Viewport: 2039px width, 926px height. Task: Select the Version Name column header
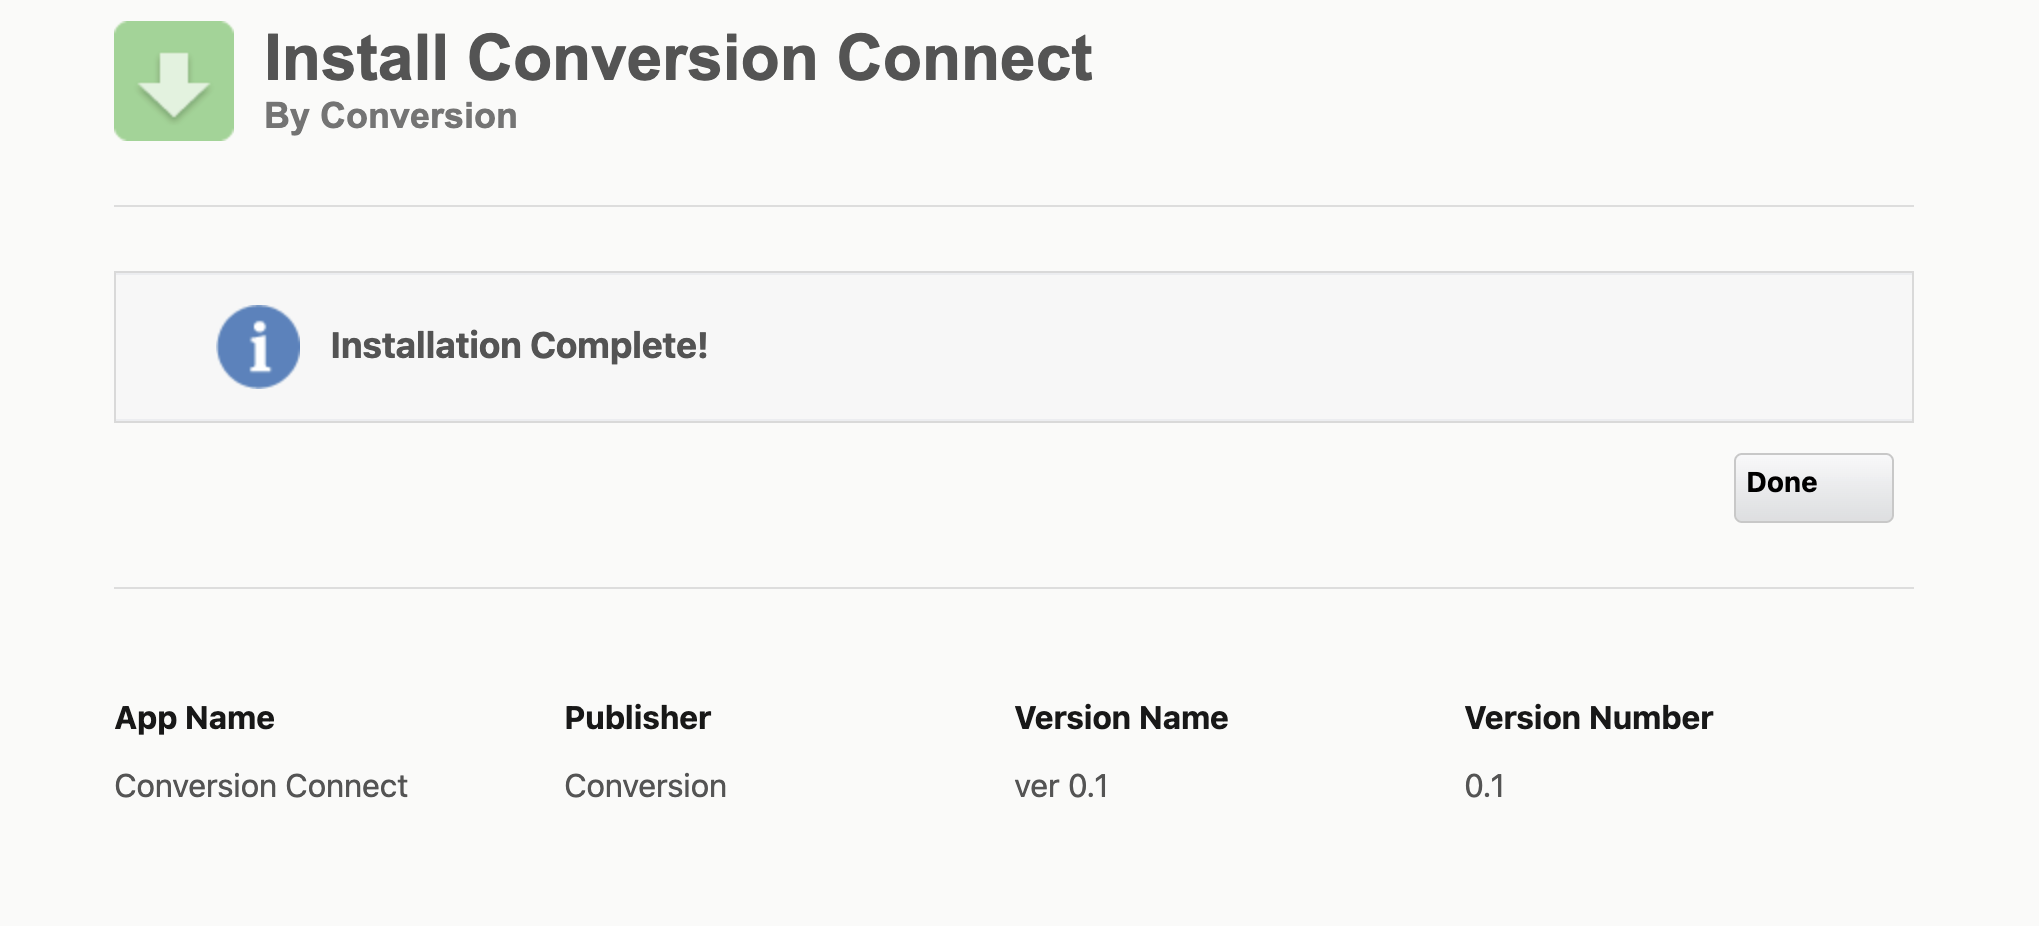(1120, 717)
